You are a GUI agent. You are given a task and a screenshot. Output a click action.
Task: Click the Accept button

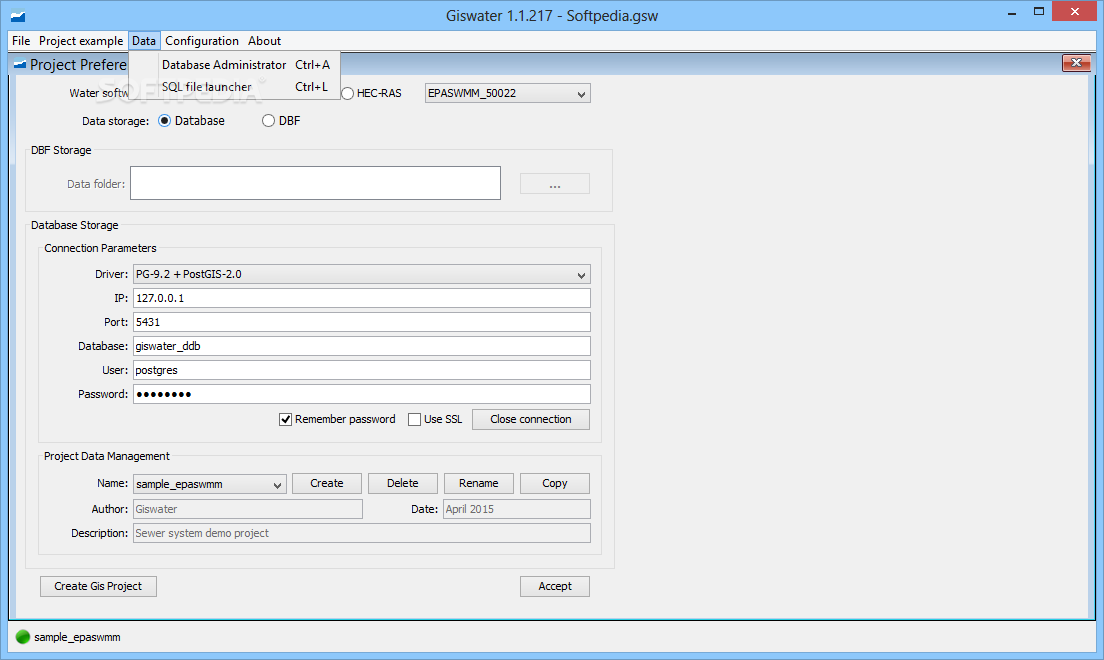click(555, 586)
